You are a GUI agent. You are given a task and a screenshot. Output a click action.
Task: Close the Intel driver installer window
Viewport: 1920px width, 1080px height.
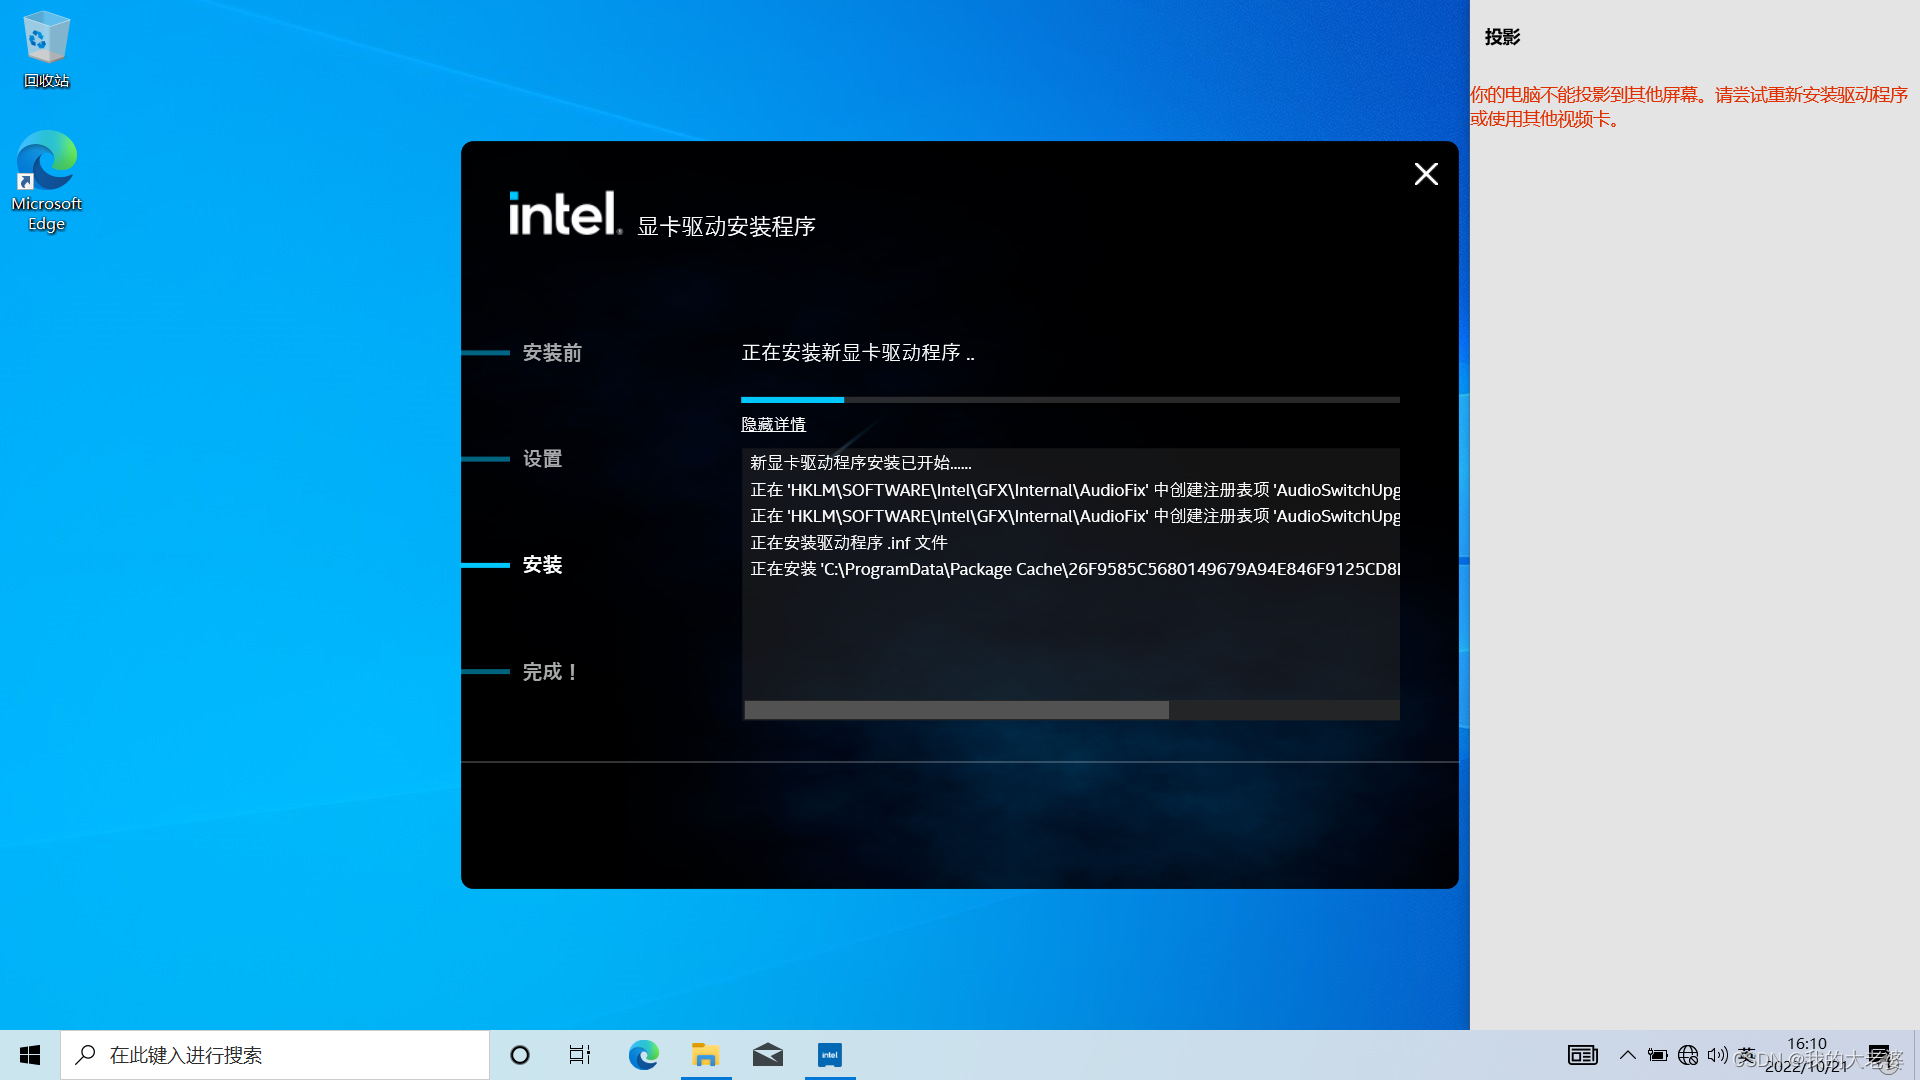pyautogui.click(x=1426, y=174)
